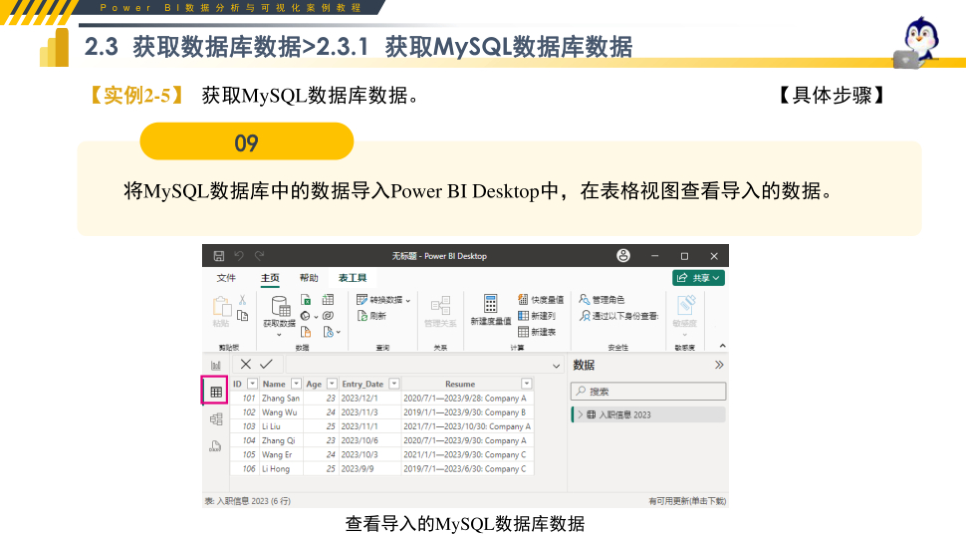Create a New Measure (新建度量值)
This screenshot has height=544, width=966.
click(x=490, y=310)
